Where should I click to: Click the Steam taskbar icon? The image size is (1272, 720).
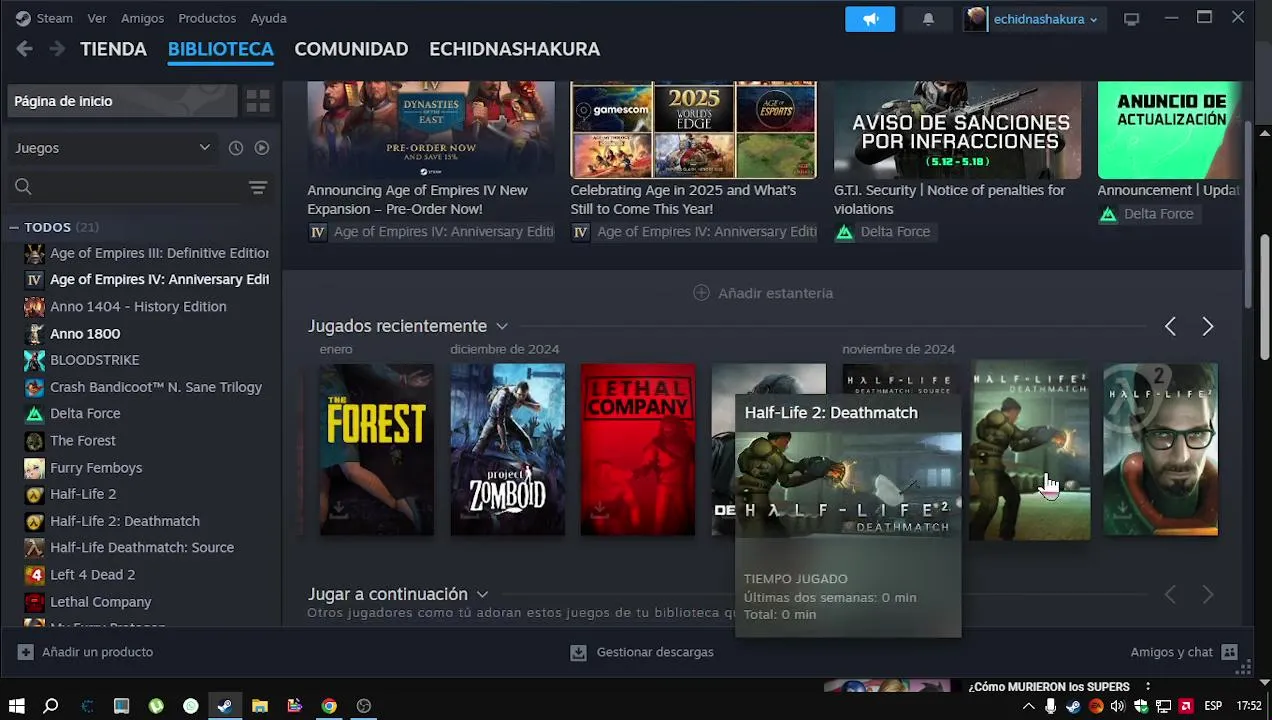[x=225, y=706]
